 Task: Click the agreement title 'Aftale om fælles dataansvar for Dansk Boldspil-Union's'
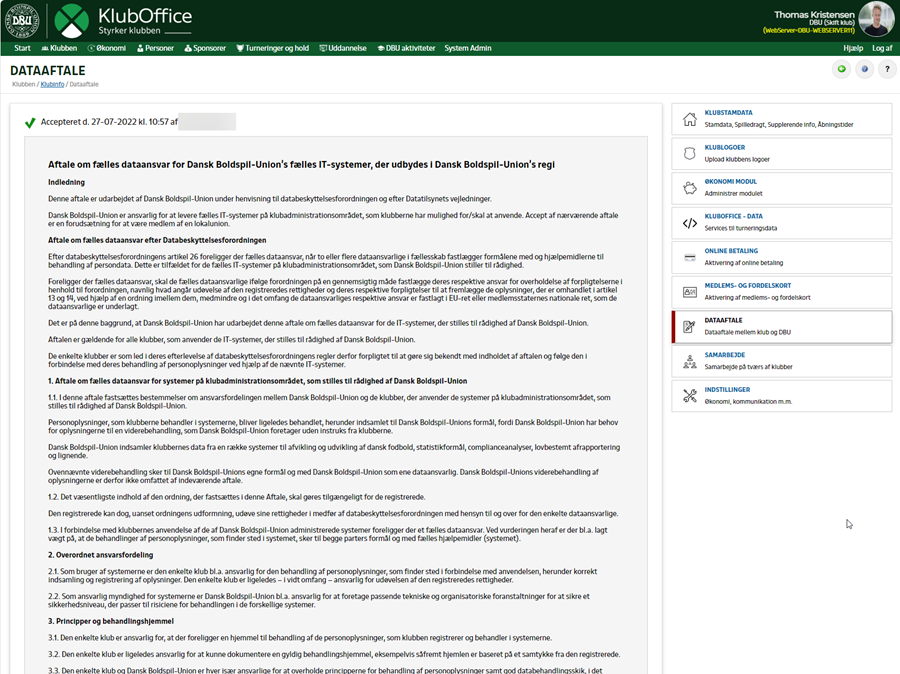(301, 165)
